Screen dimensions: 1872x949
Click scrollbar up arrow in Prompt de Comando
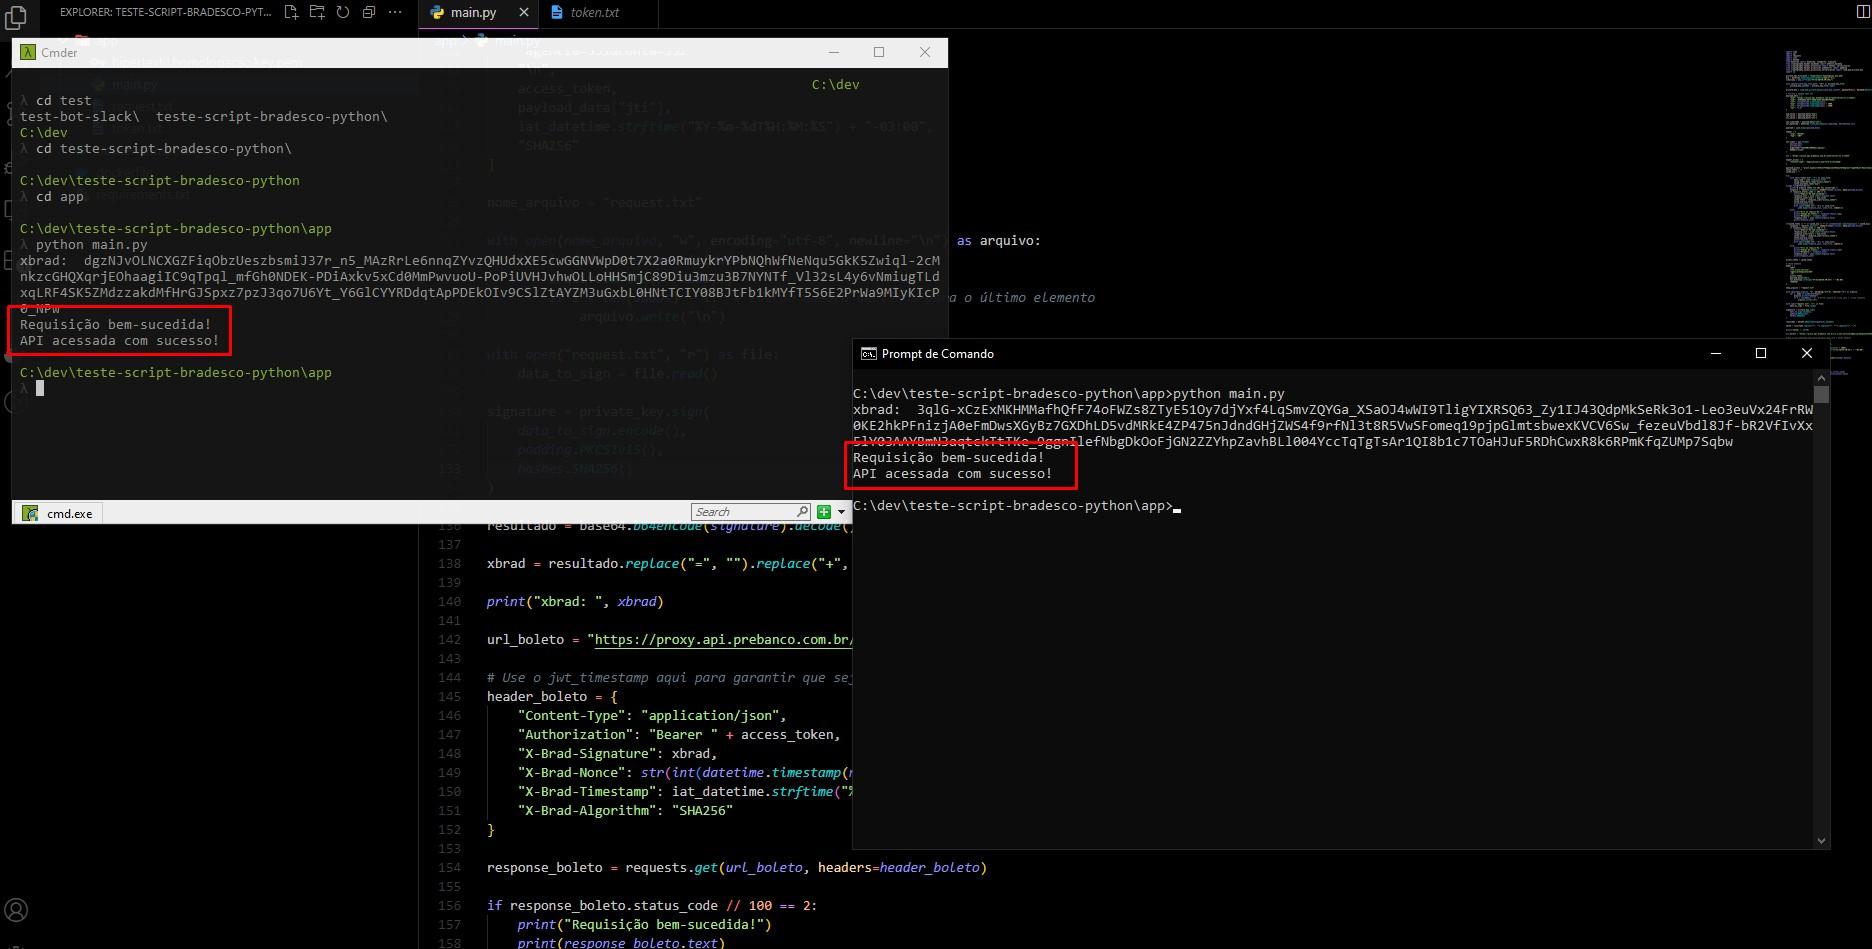(1821, 378)
